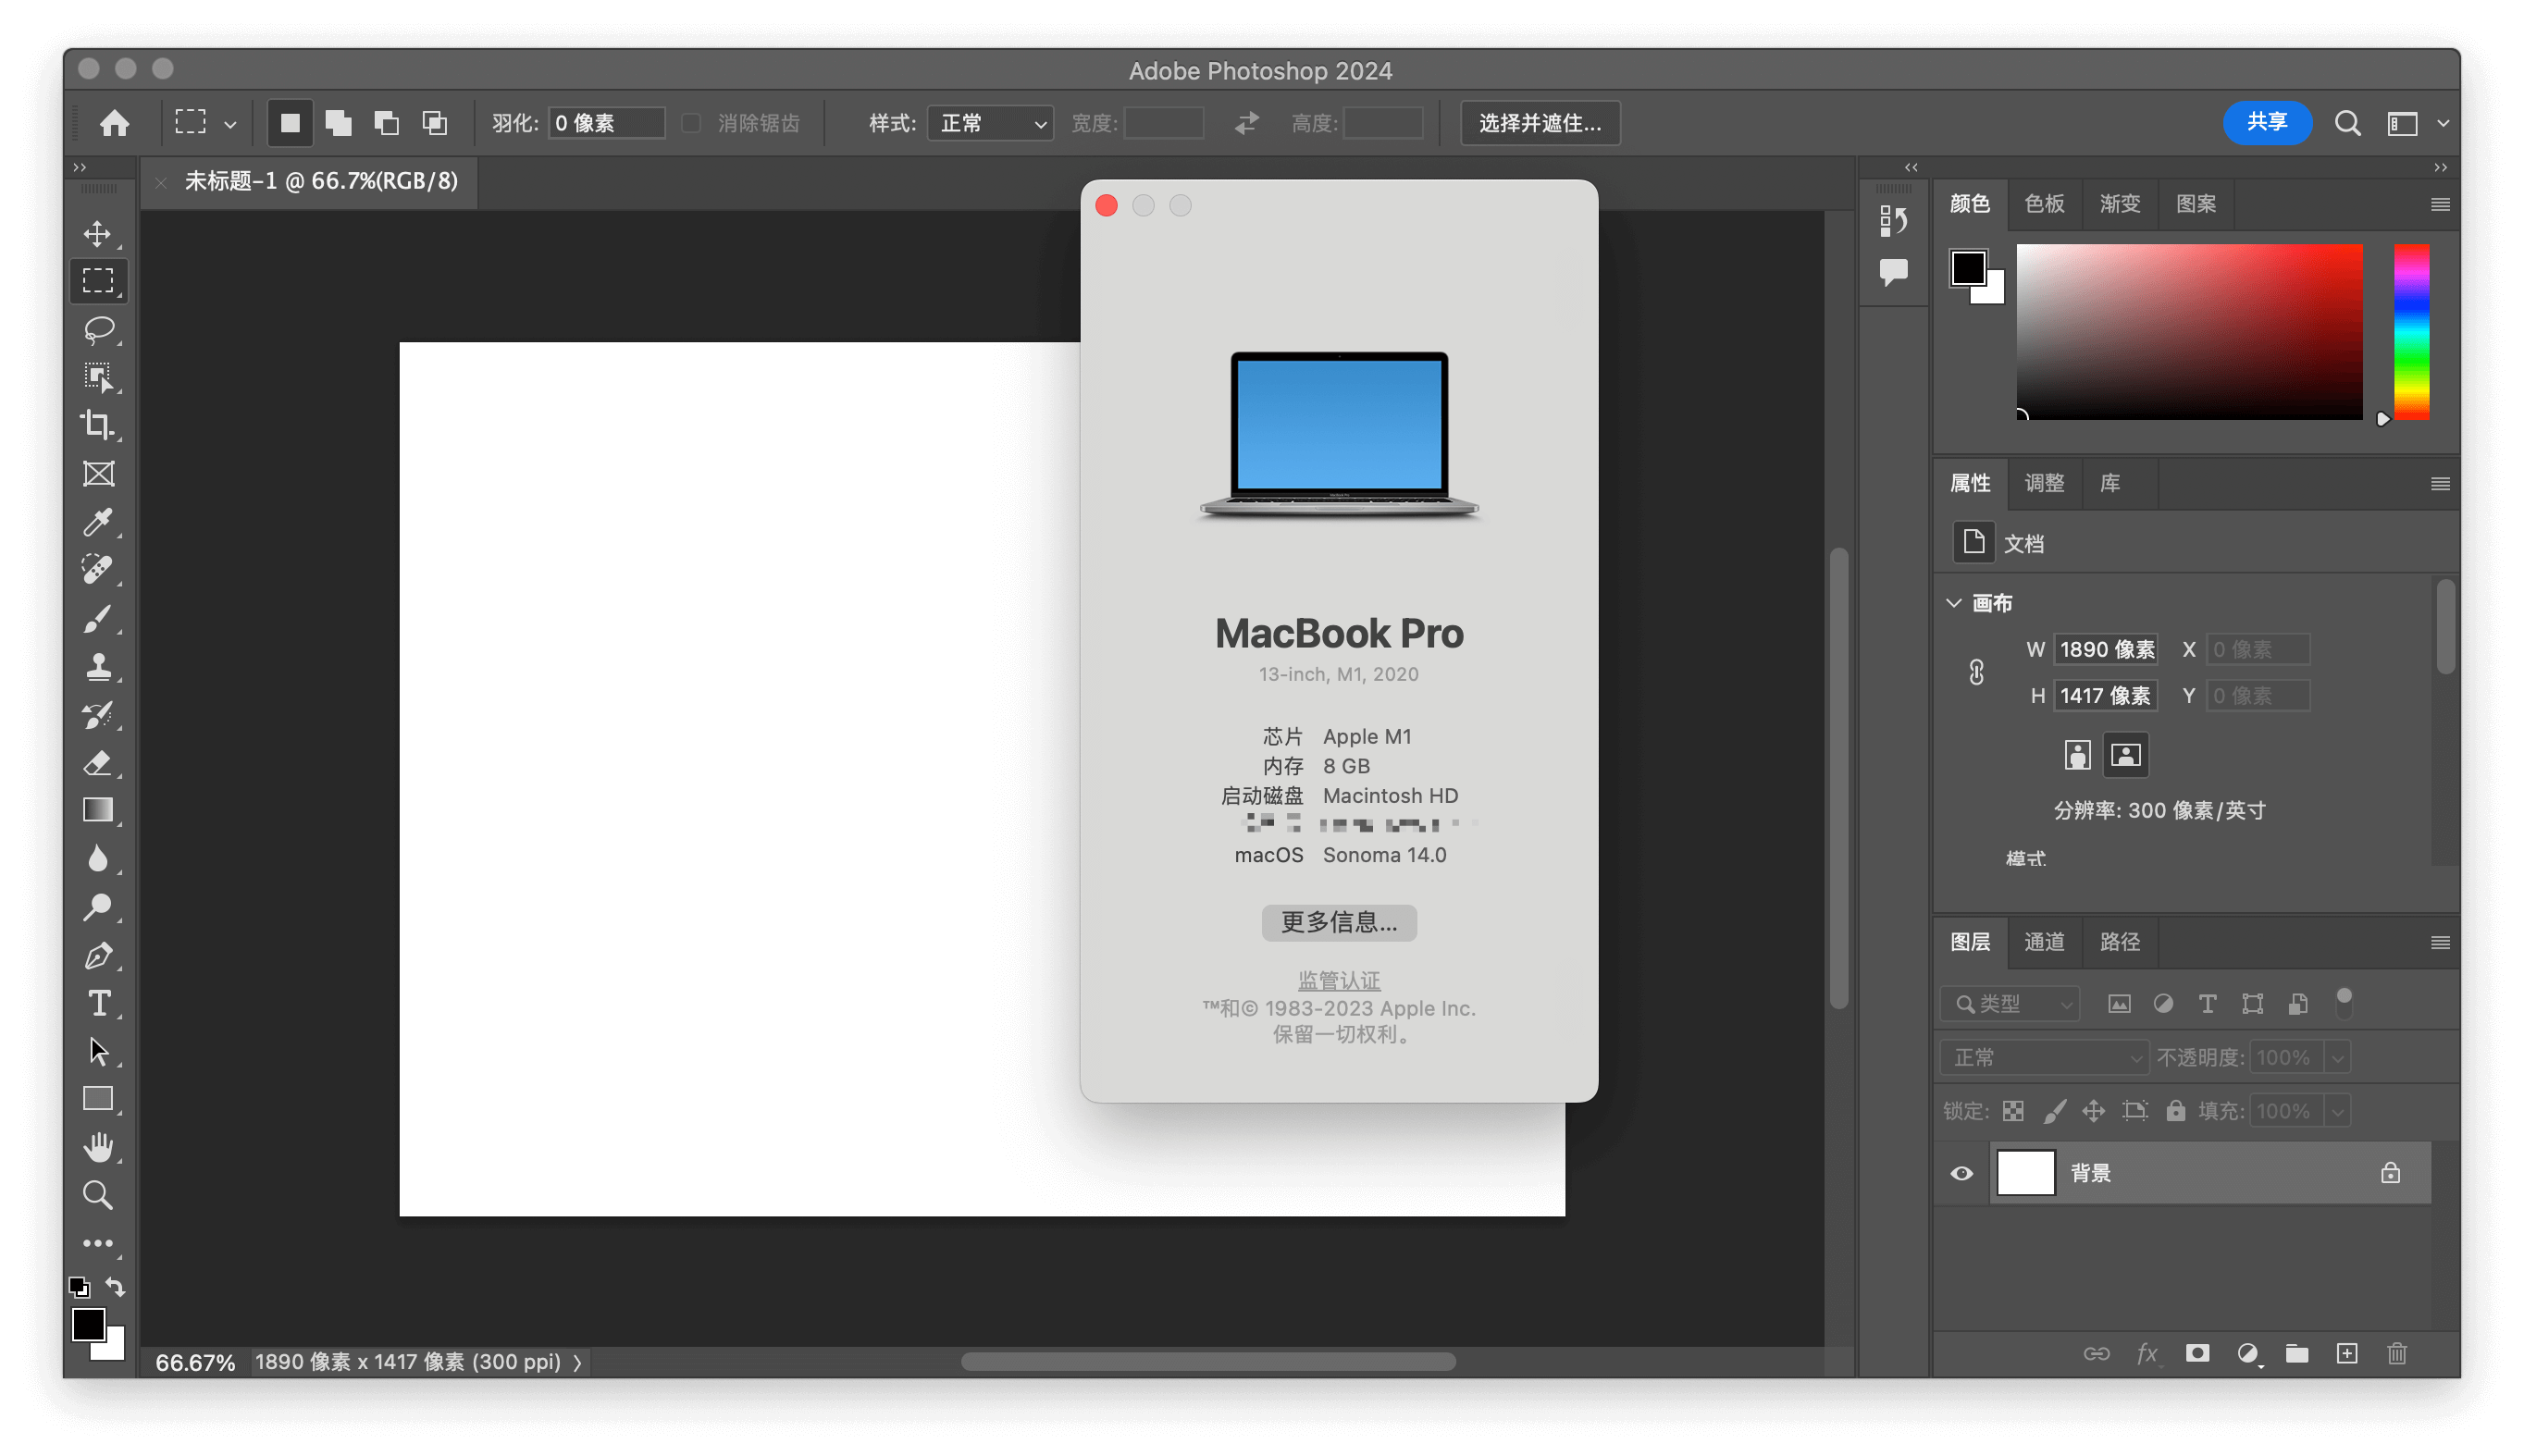Image resolution: width=2524 pixels, height=1456 pixels.
Task: Toggle foreground/background color swap
Action: tap(115, 1286)
